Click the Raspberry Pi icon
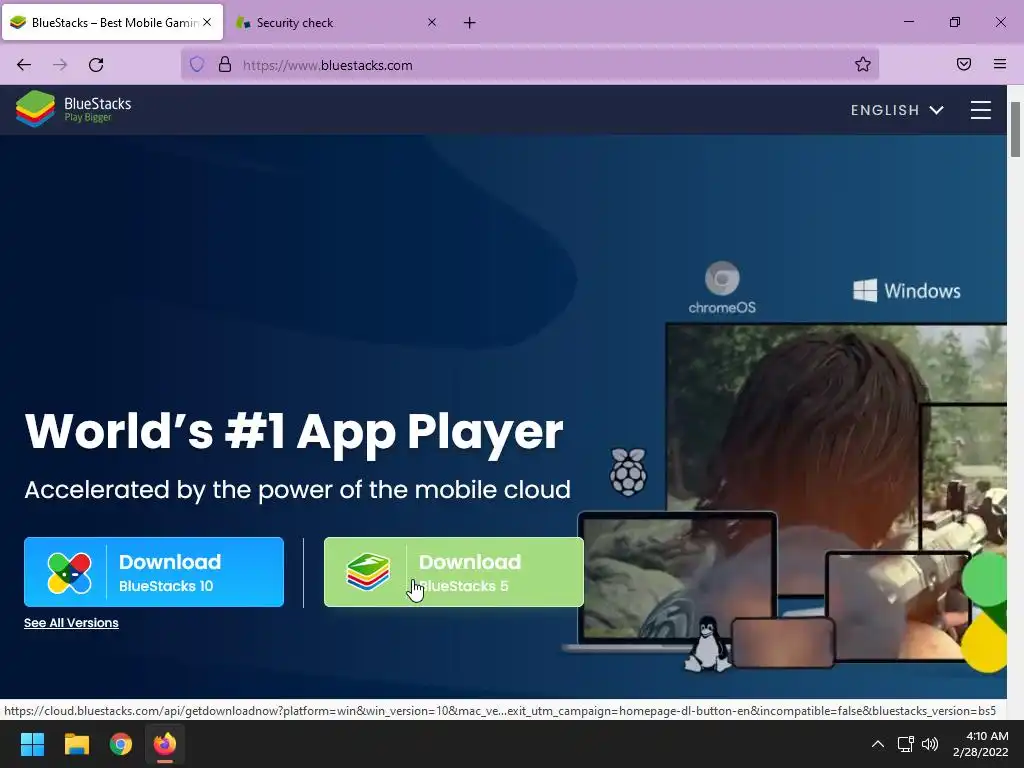Screen dimensions: 1024x768 [628, 472]
